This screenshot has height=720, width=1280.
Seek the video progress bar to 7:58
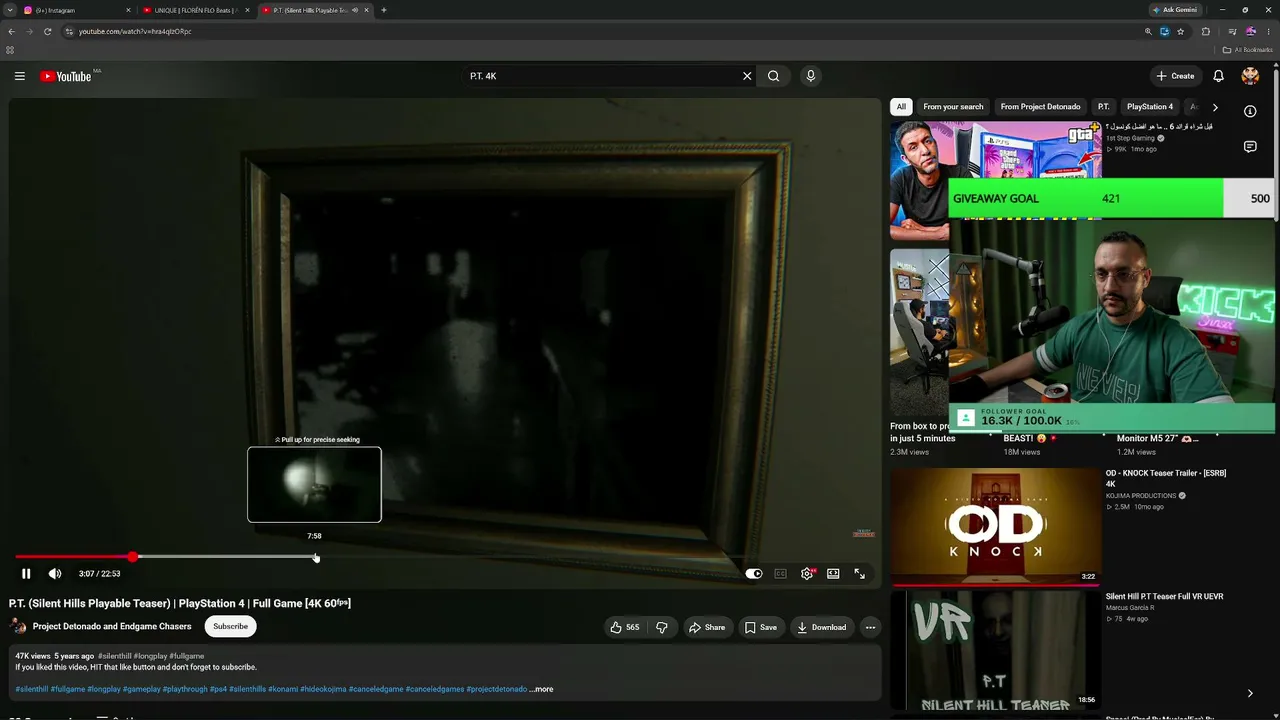pyautogui.click(x=315, y=557)
